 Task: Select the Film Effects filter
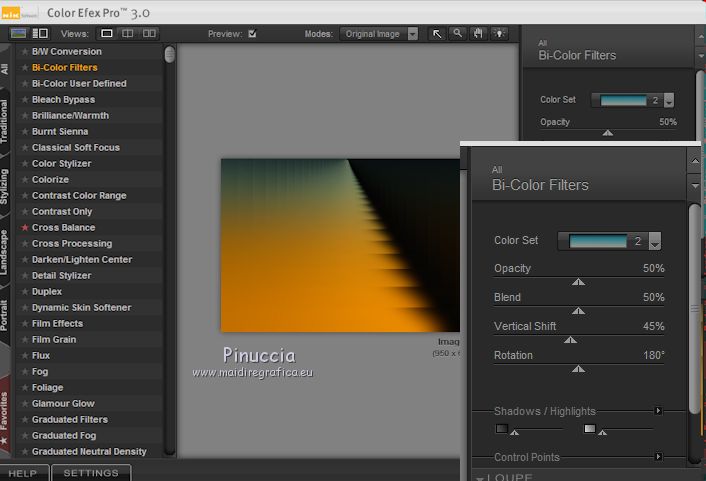tap(57, 323)
